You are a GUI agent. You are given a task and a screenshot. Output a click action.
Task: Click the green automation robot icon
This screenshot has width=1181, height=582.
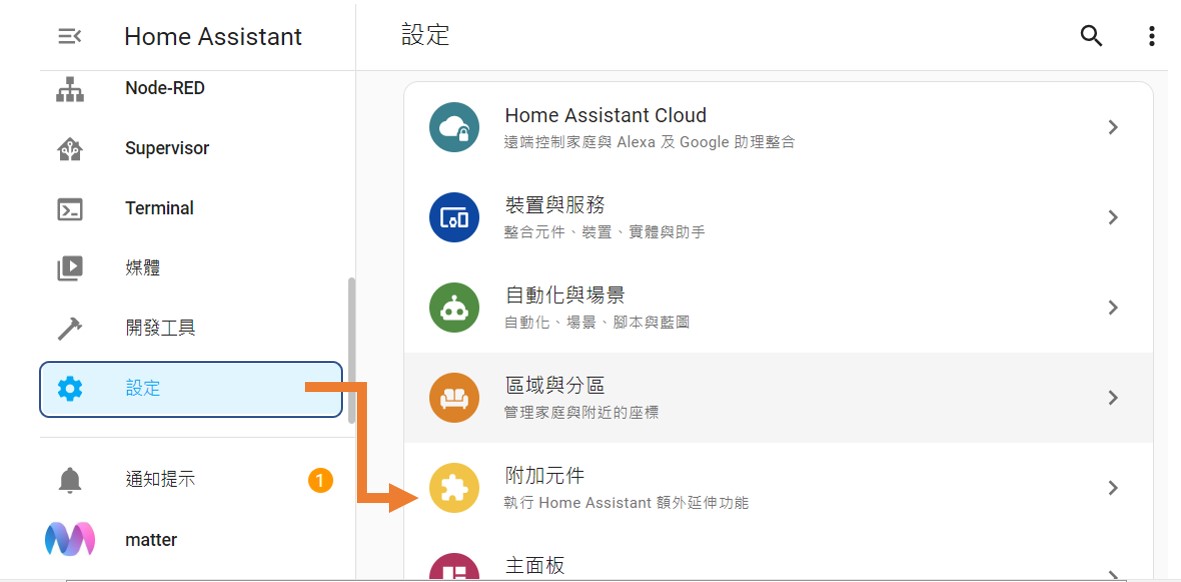point(454,308)
